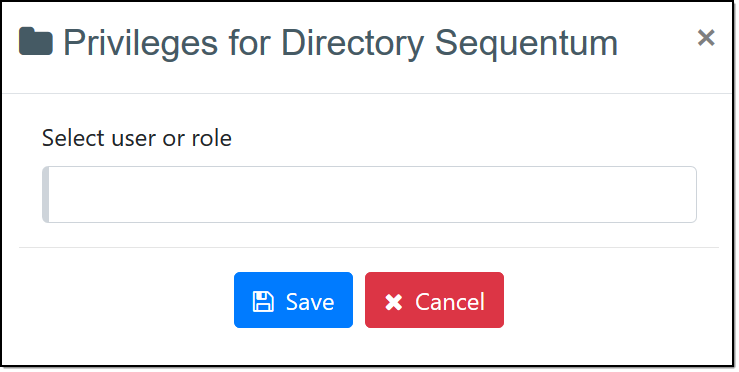Click the word 'Sequentum' in the title
The width and height of the screenshot is (739, 372).
click(x=526, y=43)
